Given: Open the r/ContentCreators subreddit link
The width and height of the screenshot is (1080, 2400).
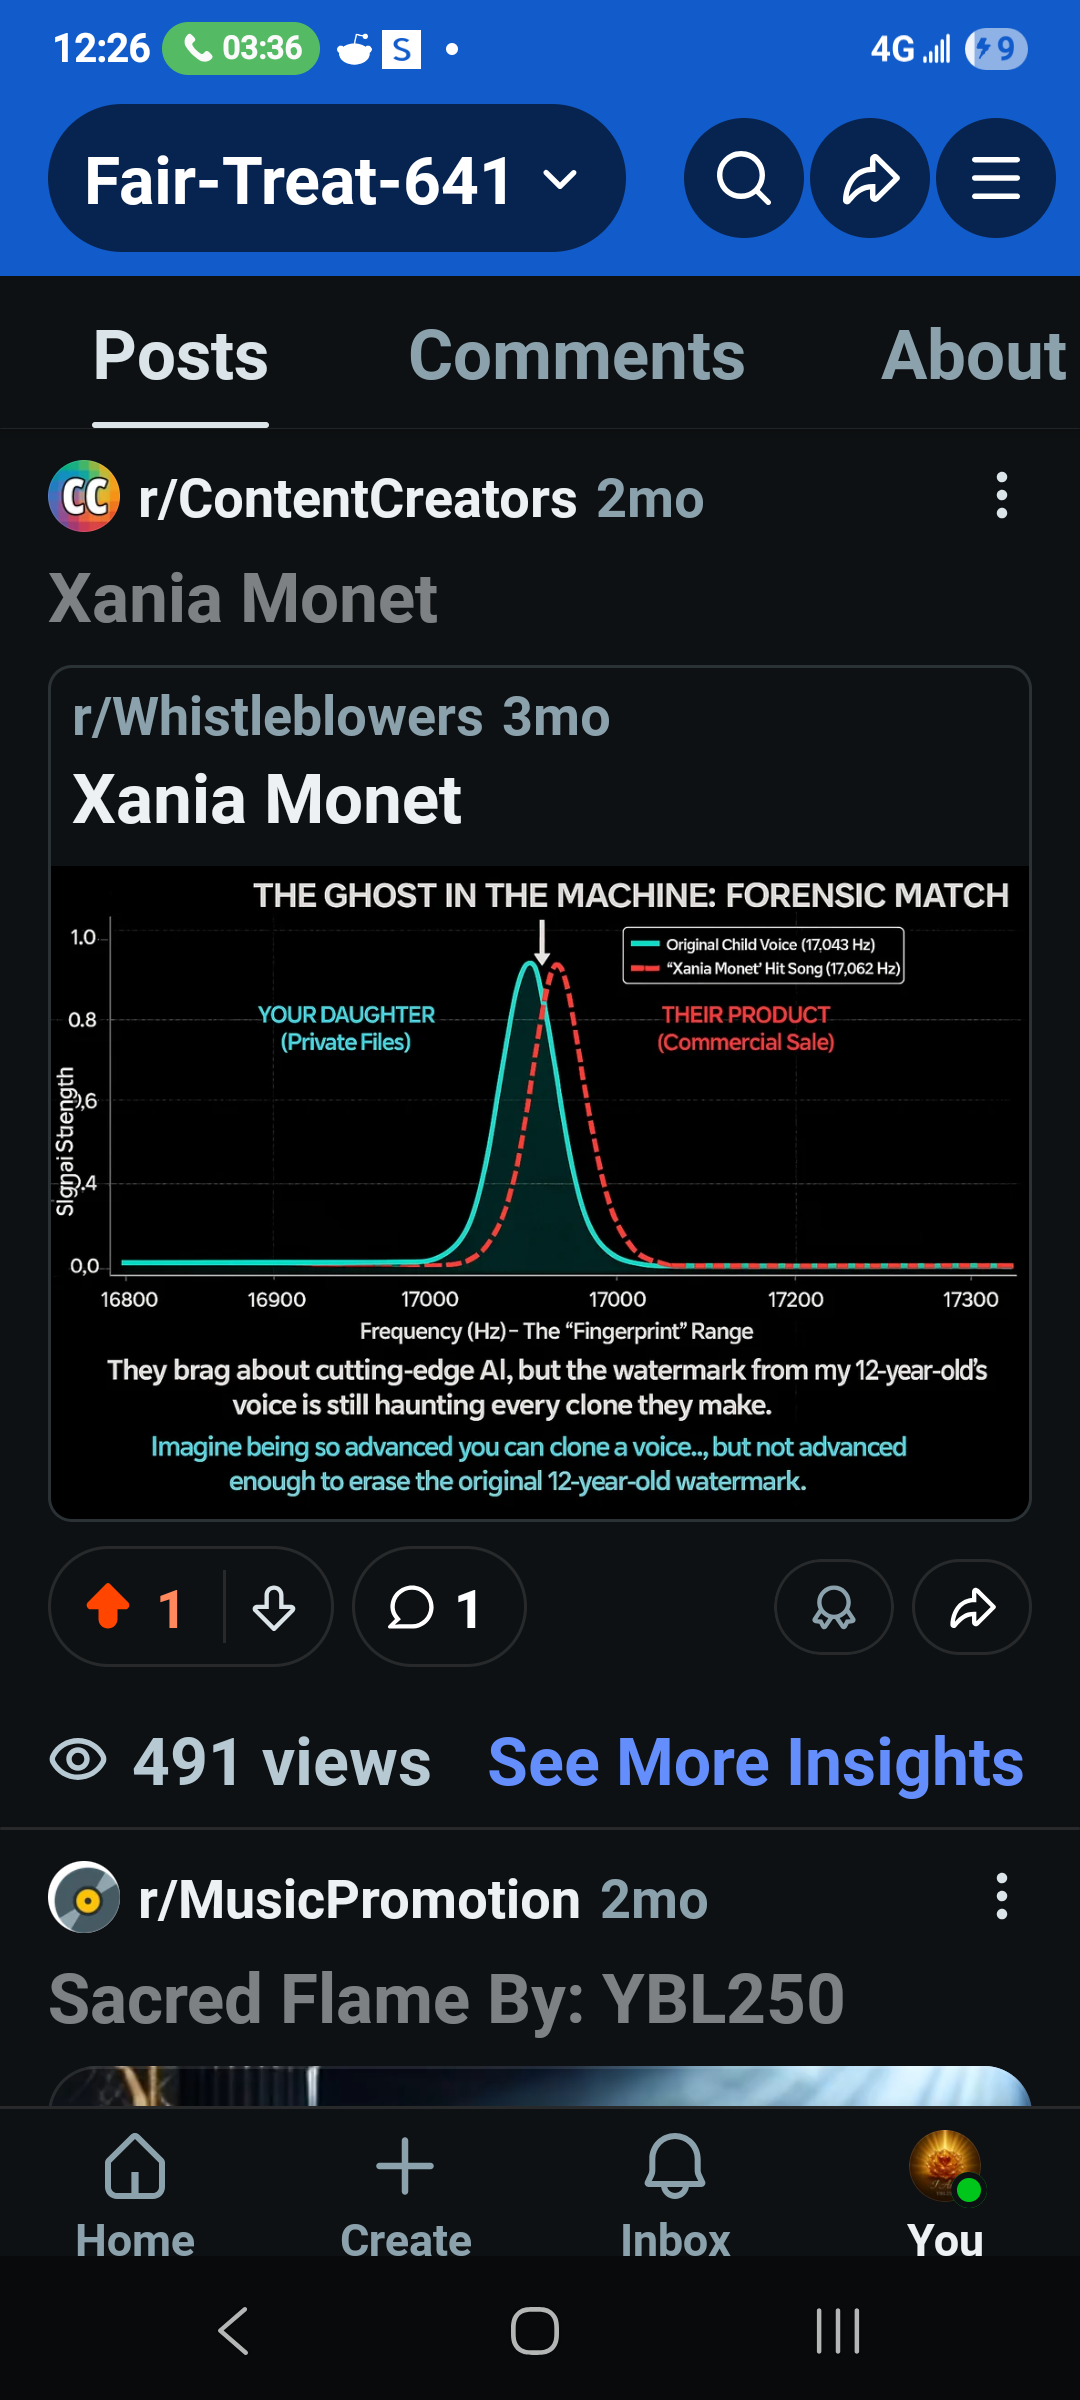Looking at the screenshot, I should [357, 499].
